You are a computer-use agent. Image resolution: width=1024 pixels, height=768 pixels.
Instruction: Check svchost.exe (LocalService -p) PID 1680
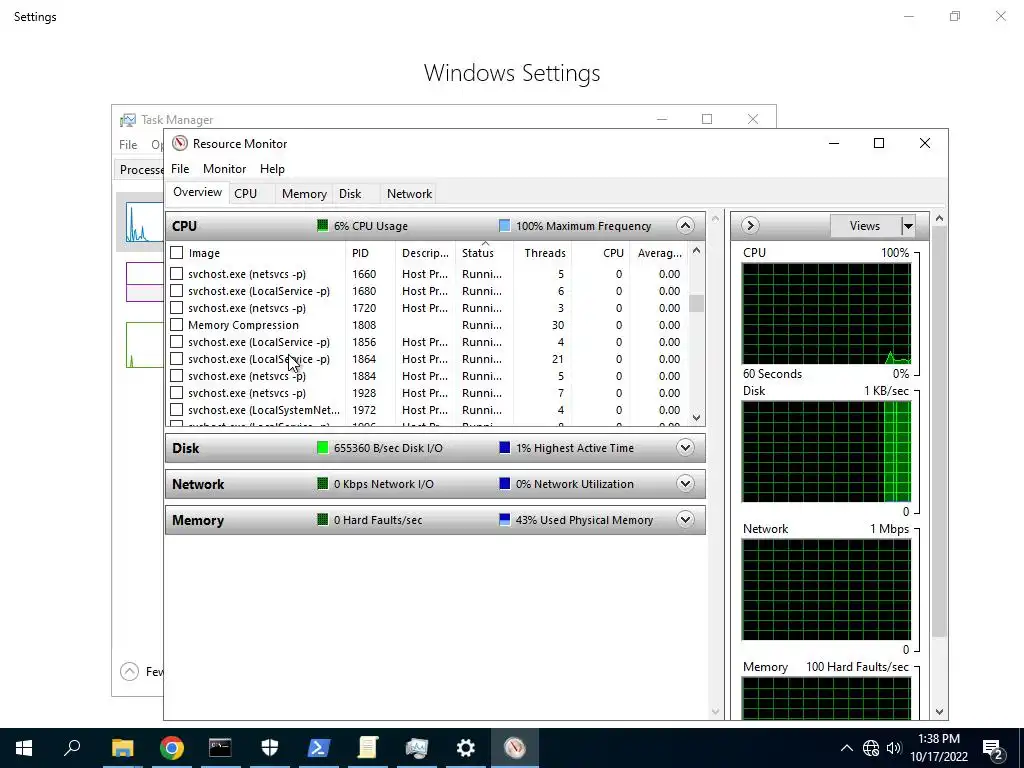(x=176, y=291)
